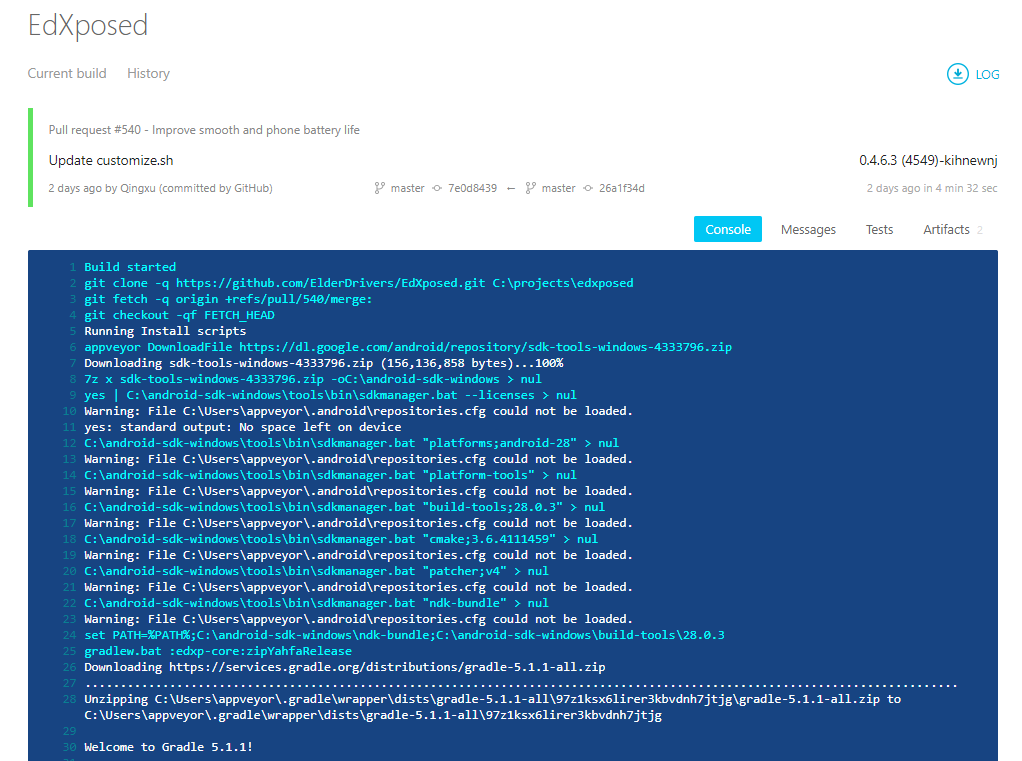Viewport: 1022px width, 761px height.
Task: Select the Current build view
Action: [67, 74]
